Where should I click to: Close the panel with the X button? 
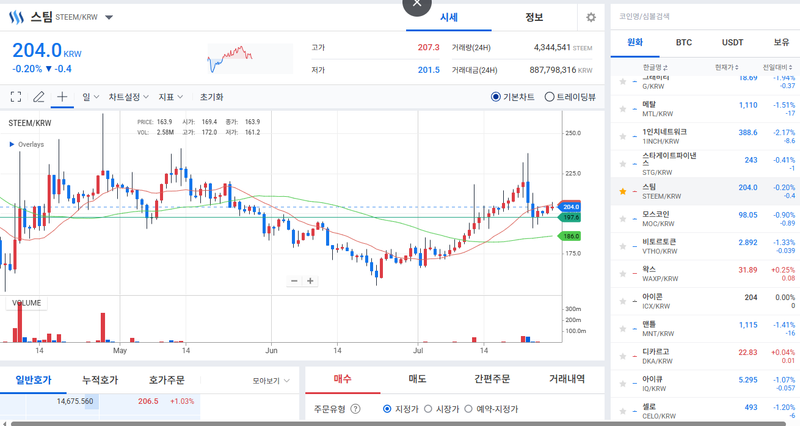(417, 4)
